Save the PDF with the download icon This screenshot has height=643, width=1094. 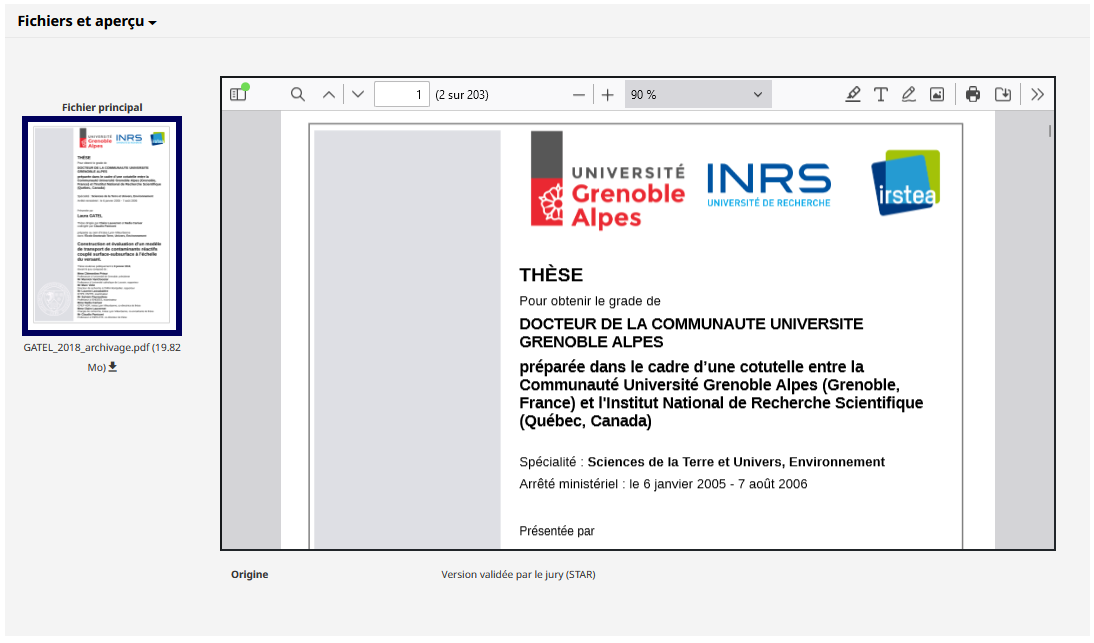coord(1003,94)
